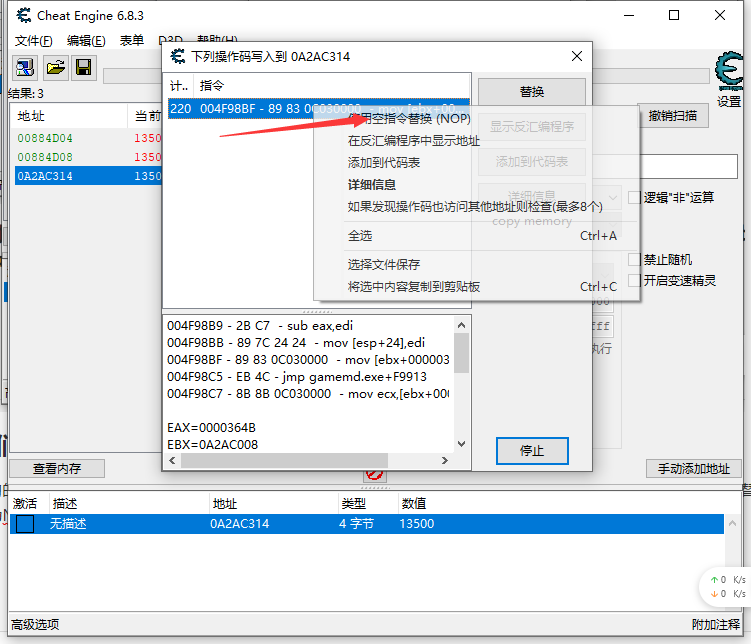Click the open folder toolbar icon
The width and height of the screenshot is (751, 644).
55,68
